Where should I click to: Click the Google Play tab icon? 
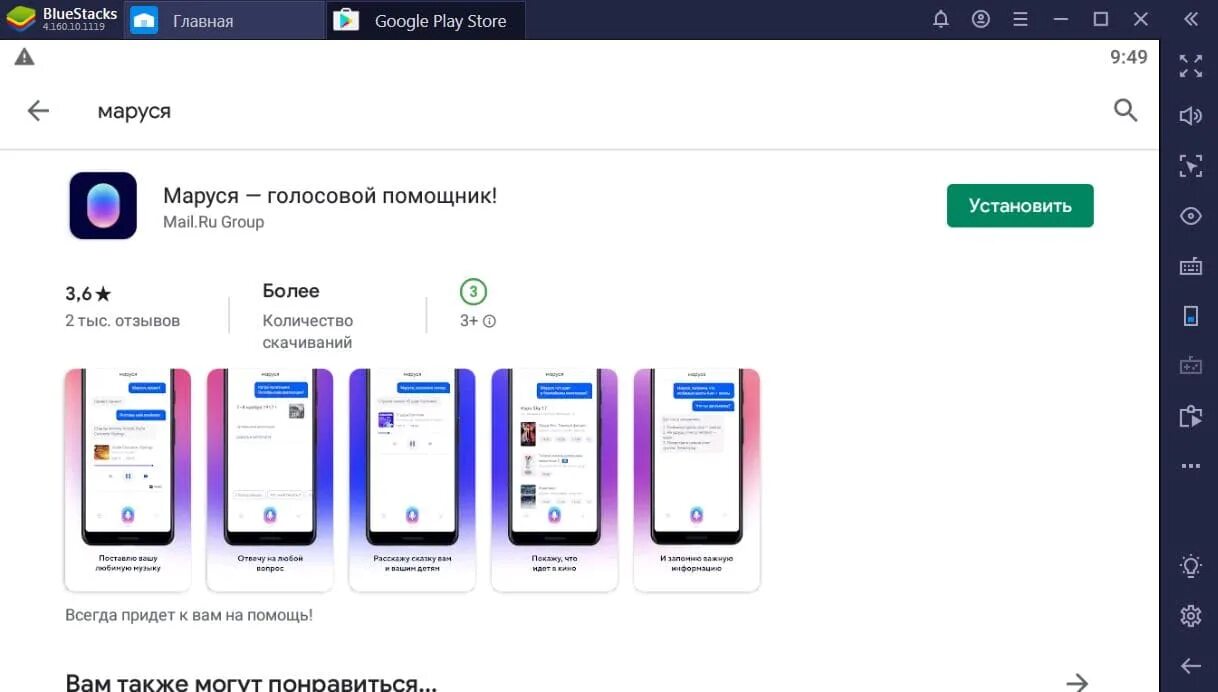346,20
